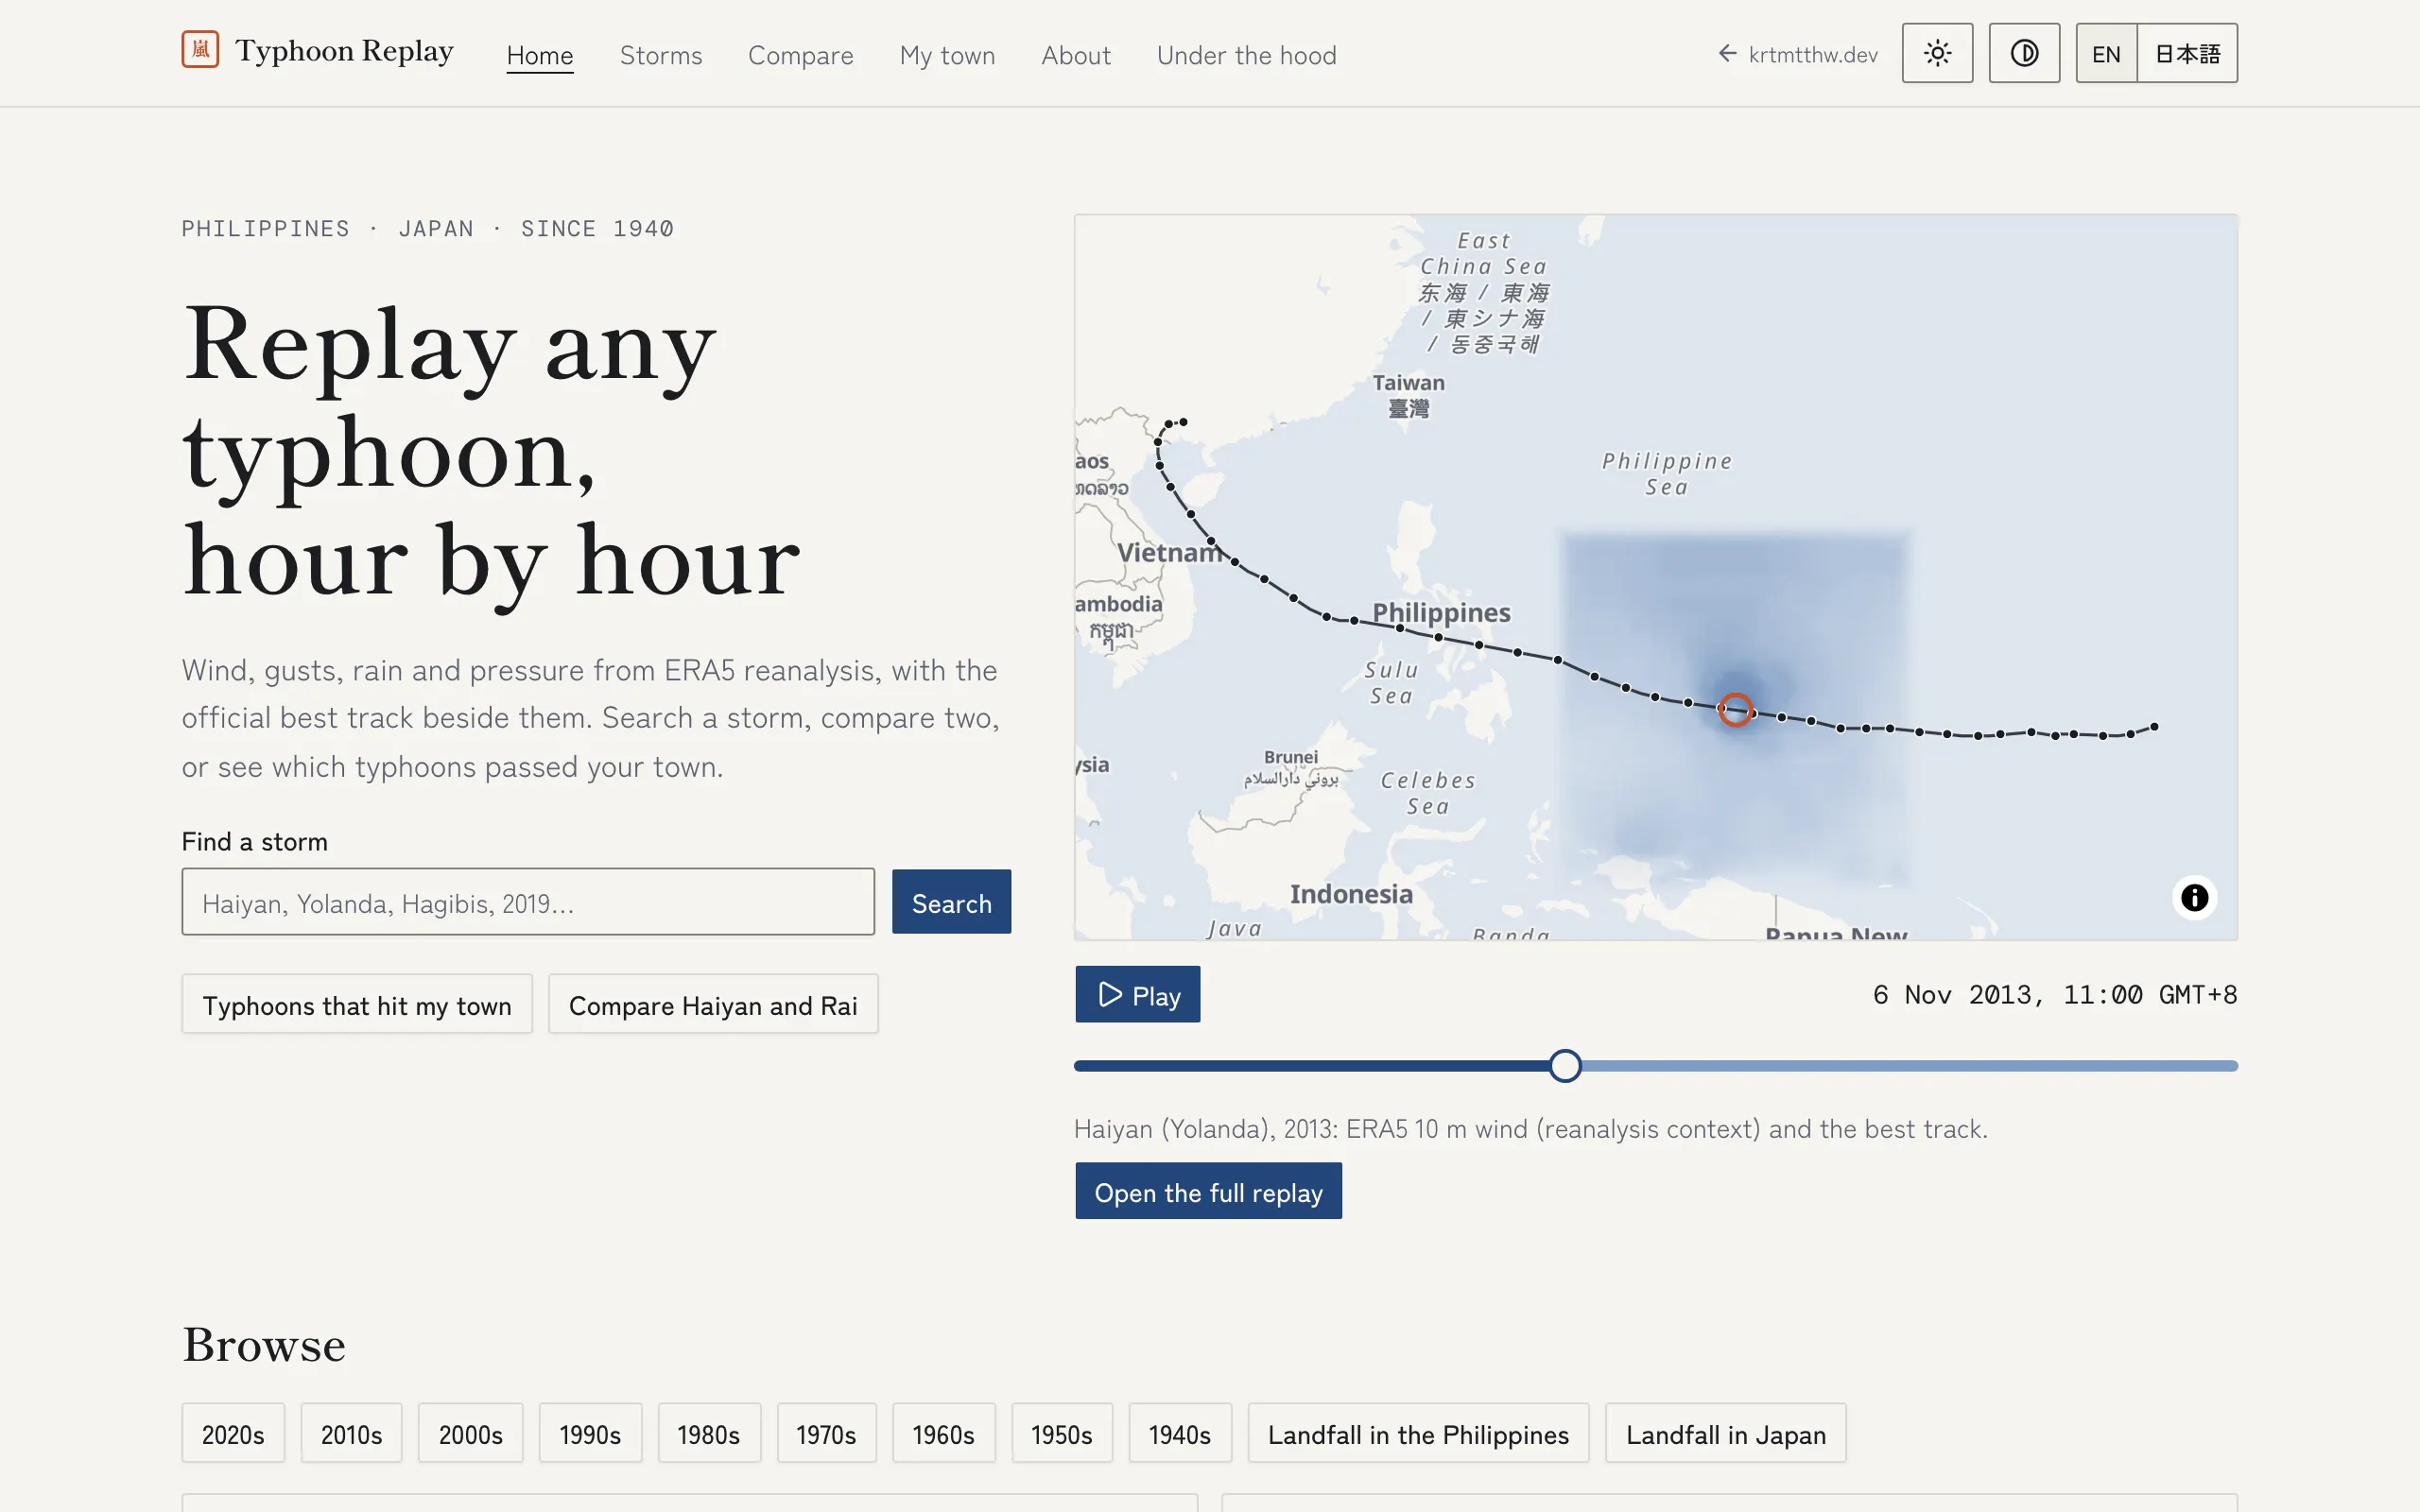Click the replay timeline slider handle

pos(1565,1066)
